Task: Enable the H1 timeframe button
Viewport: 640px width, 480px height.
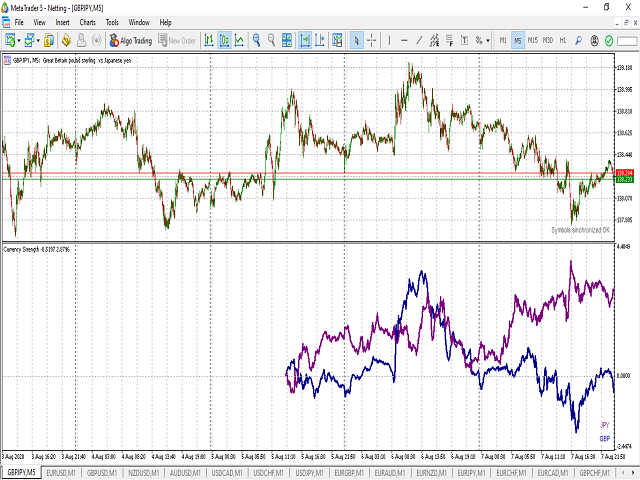Action: tap(563, 41)
